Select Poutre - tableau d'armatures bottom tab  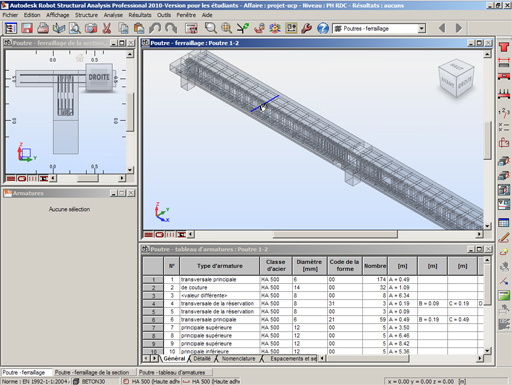[172, 372]
